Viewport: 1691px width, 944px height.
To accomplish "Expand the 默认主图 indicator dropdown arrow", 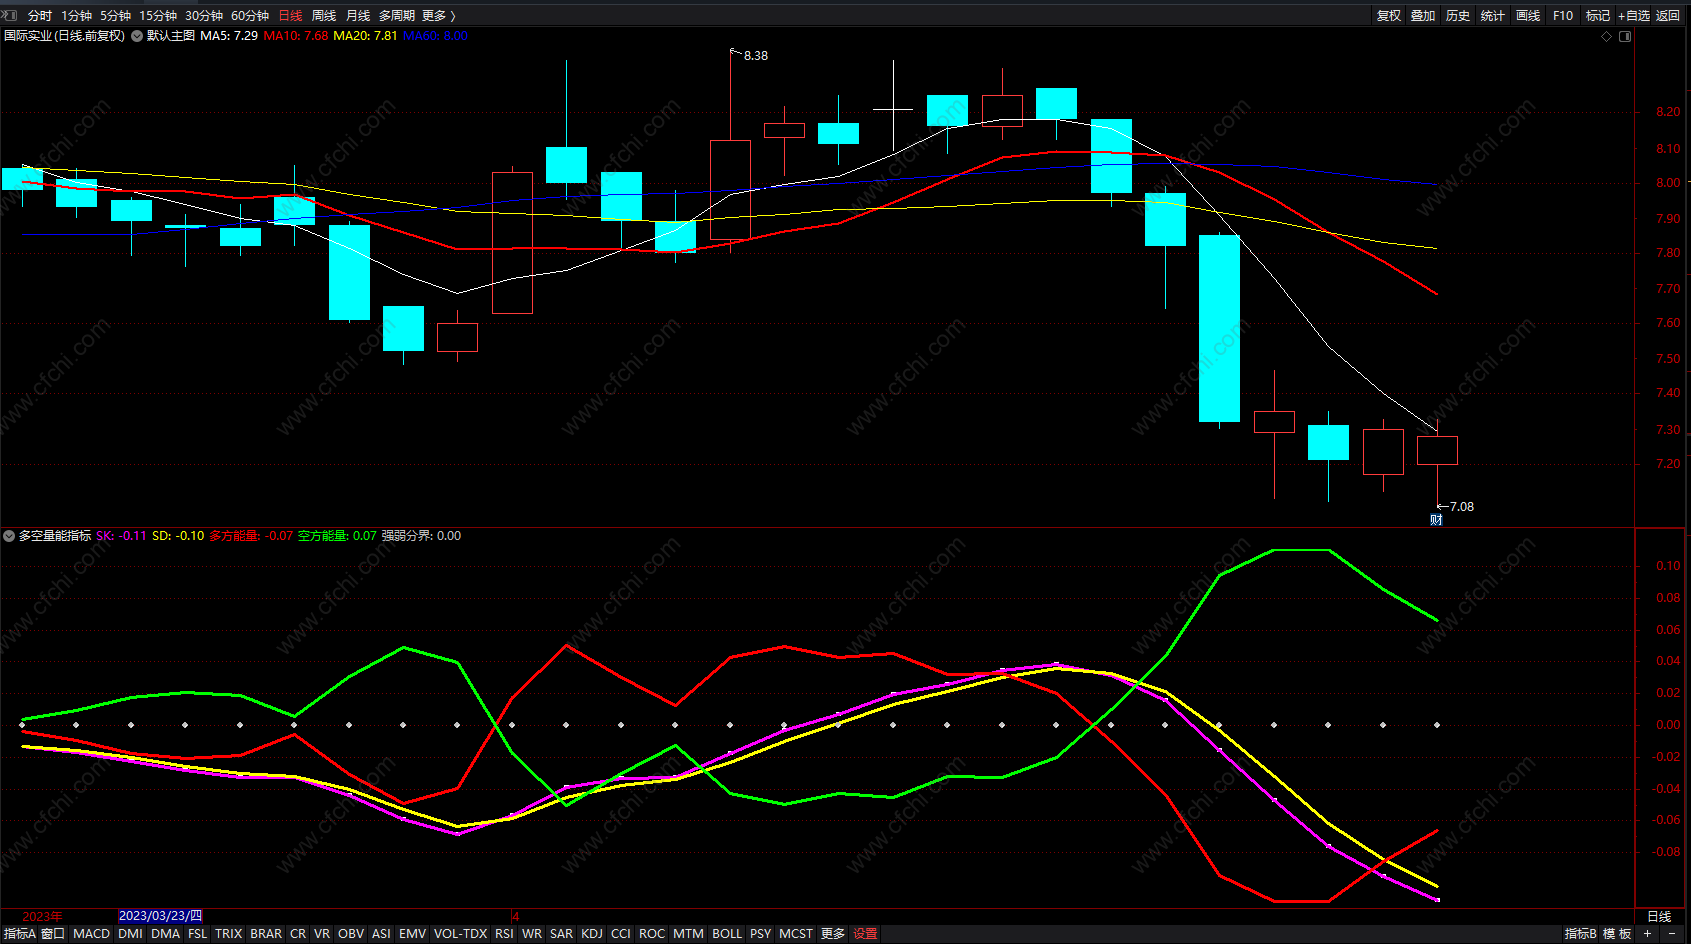I will click(137, 36).
